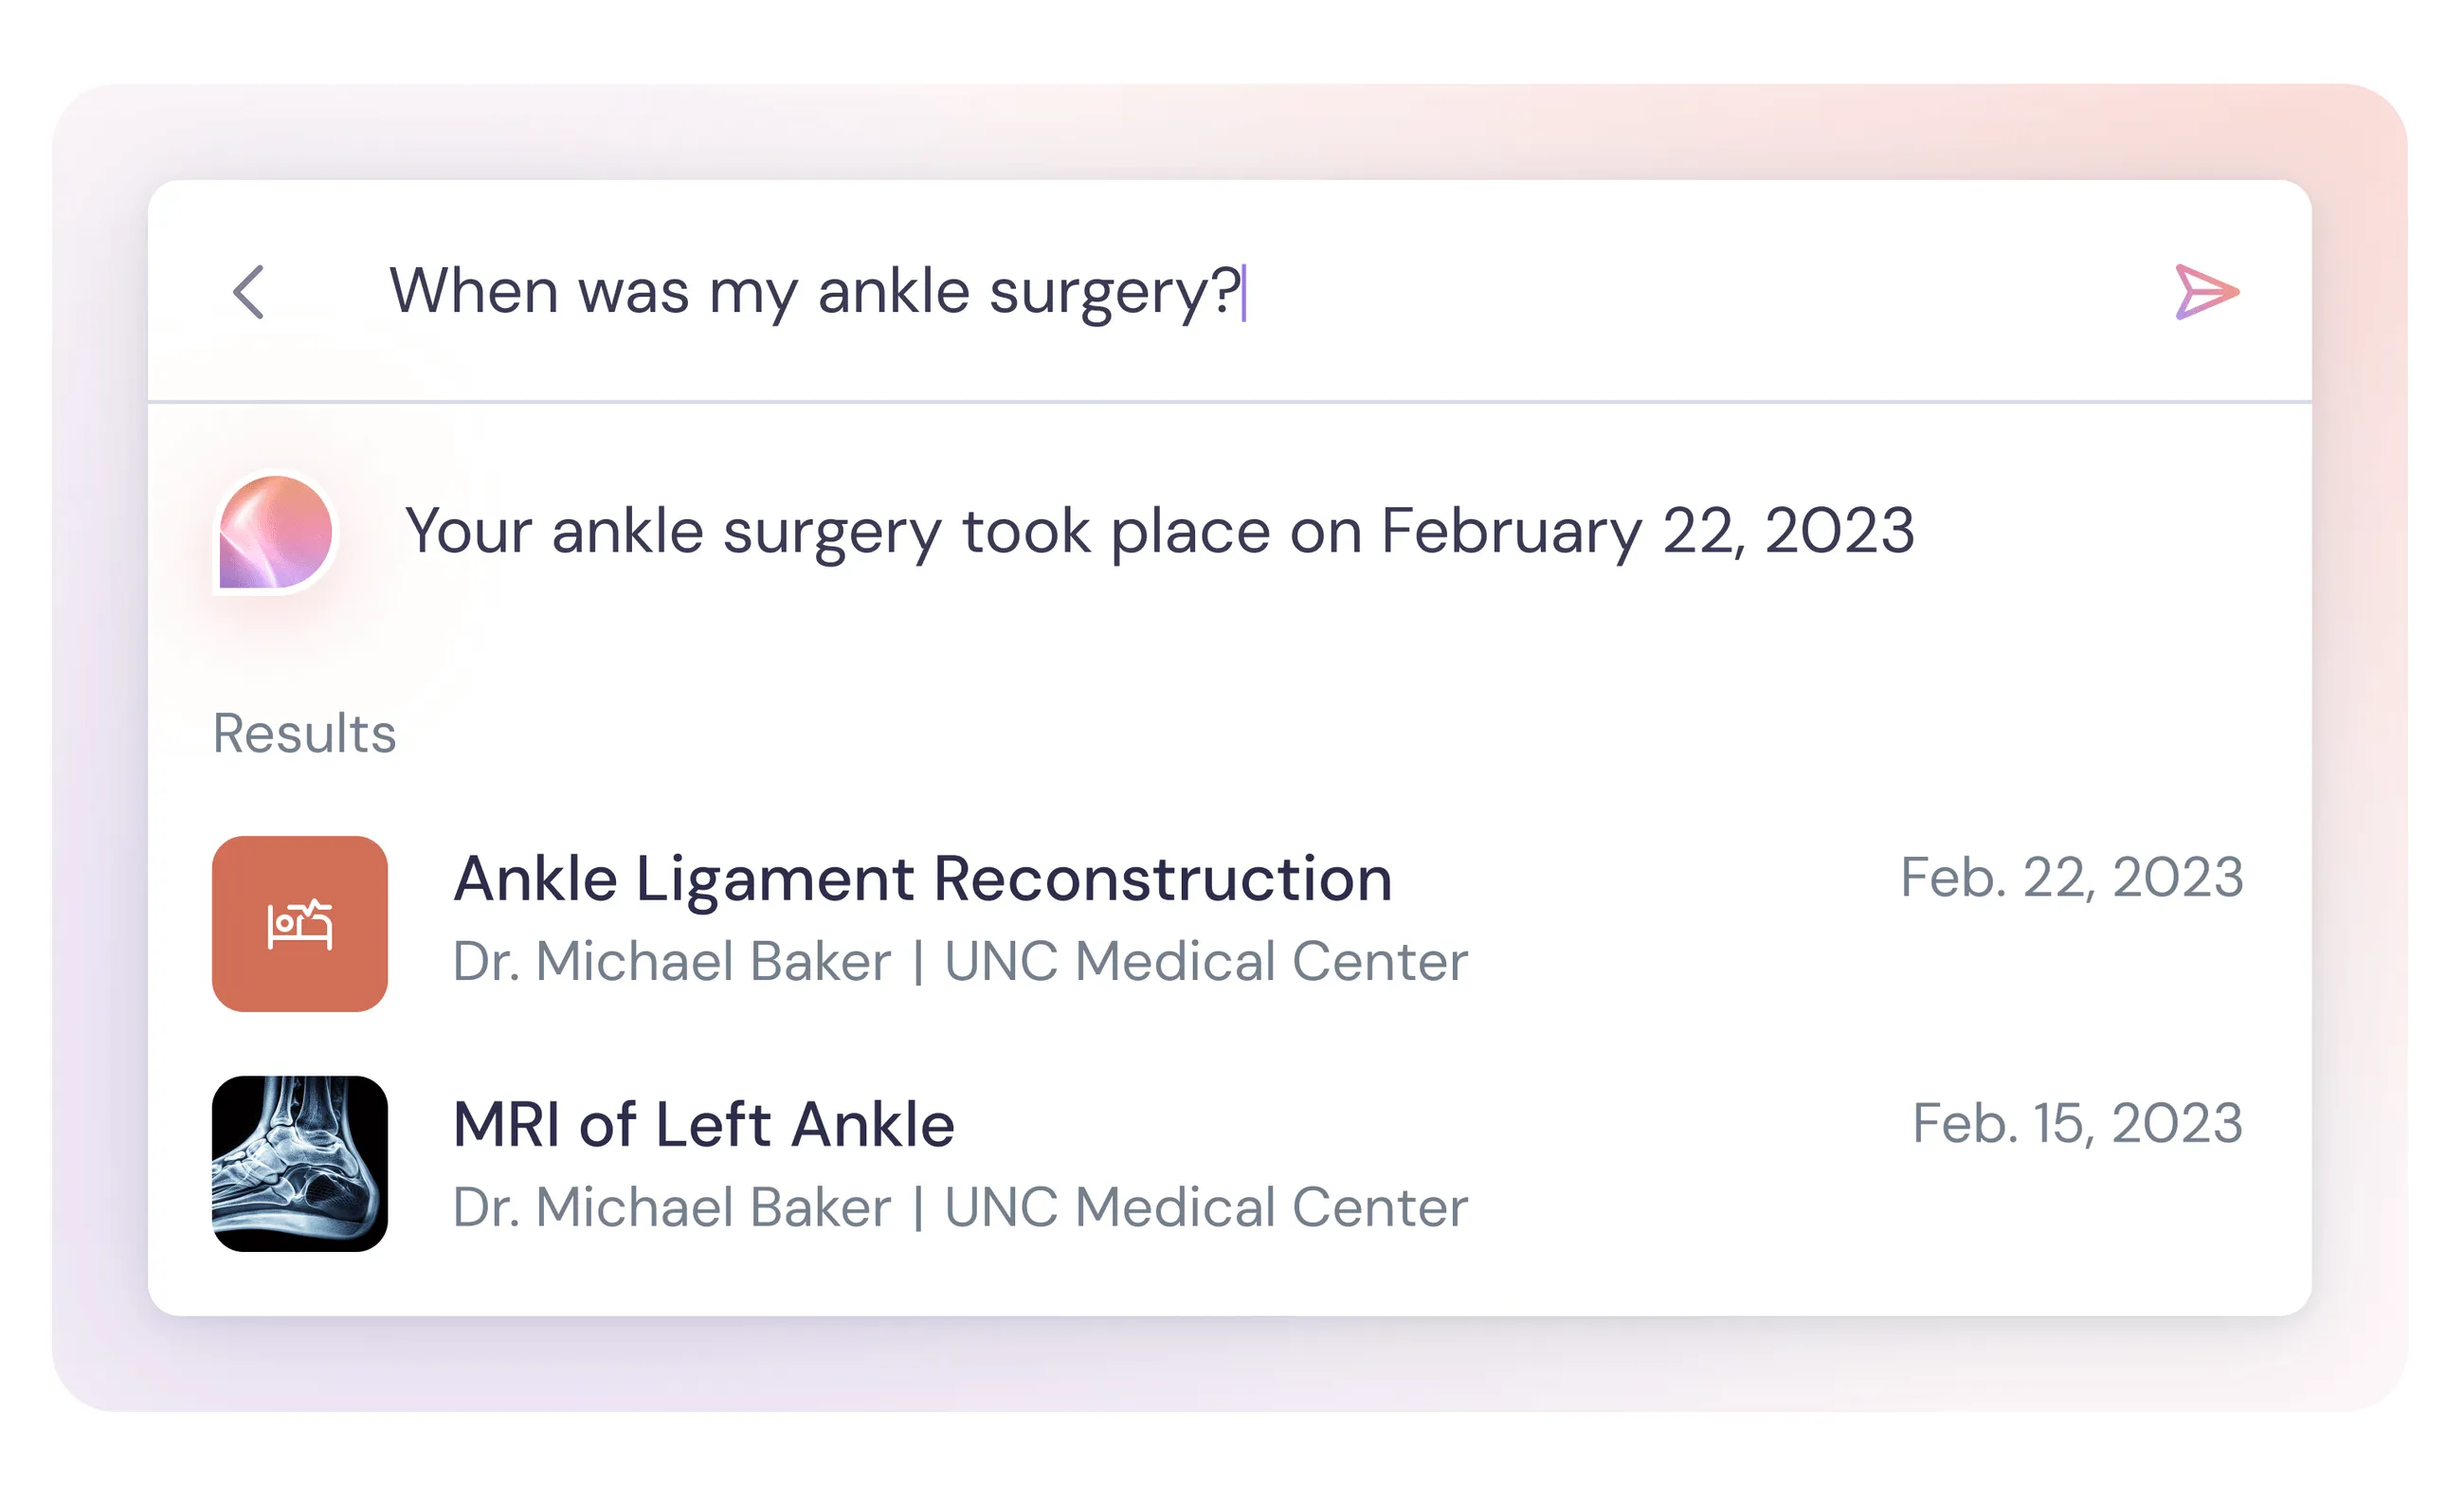
Task: Click the pink send arrow to submit the question
Action: pyautogui.click(x=2207, y=292)
